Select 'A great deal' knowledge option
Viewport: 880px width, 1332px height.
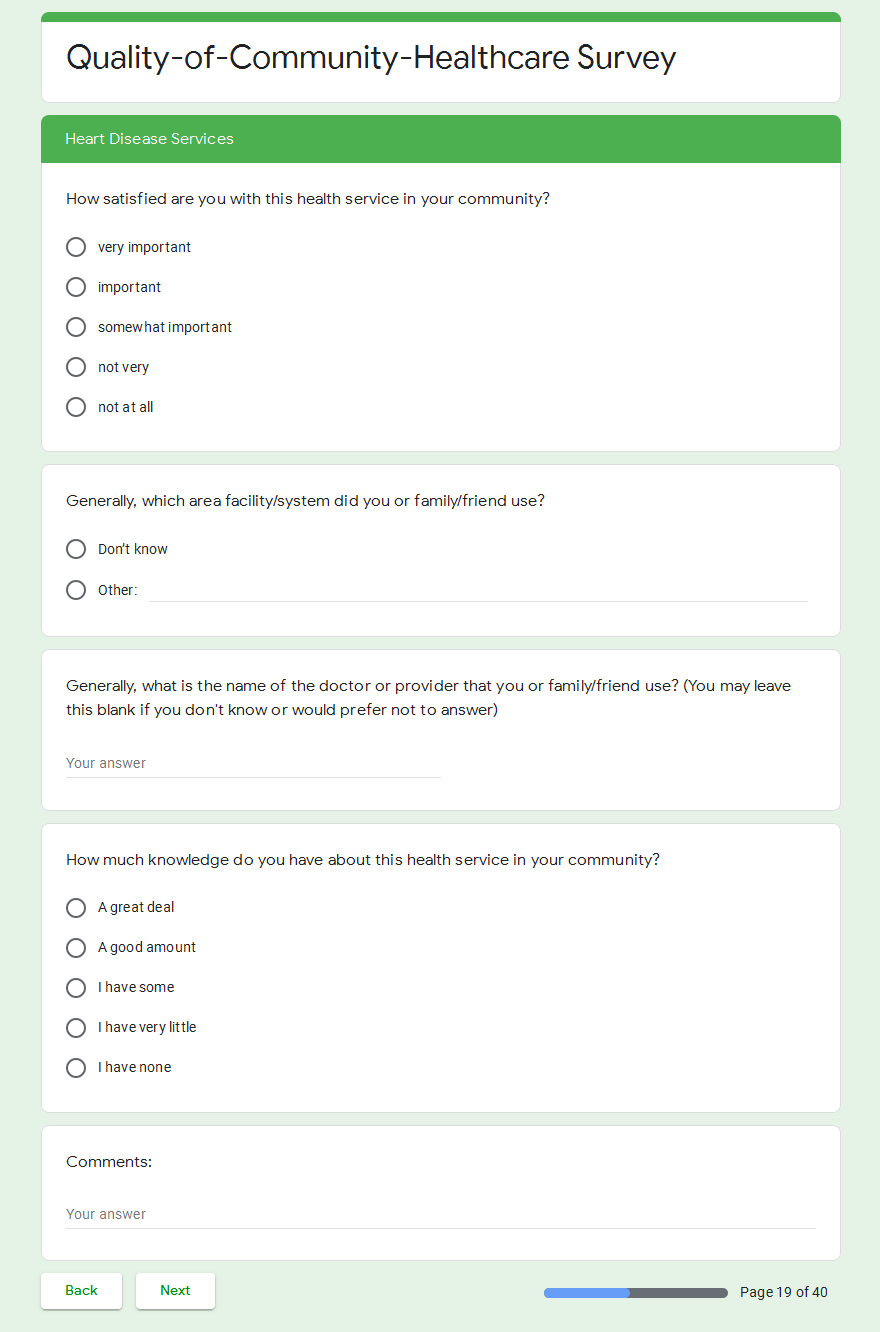click(76, 908)
